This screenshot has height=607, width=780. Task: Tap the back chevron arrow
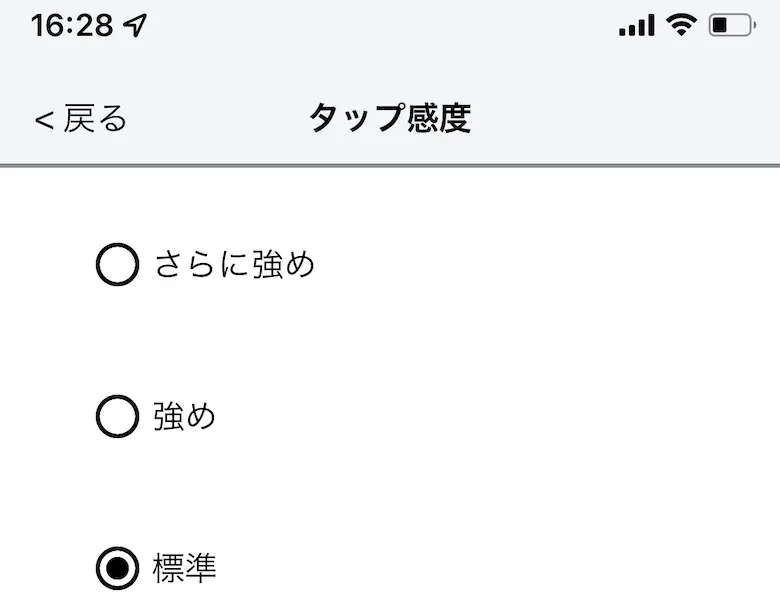click(43, 120)
